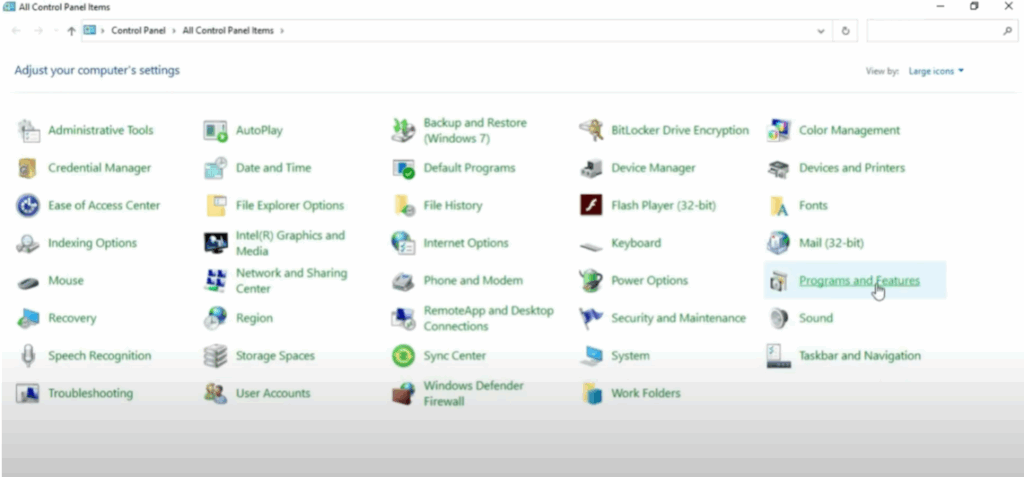Open the Administrative Tools icon
The height and width of the screenshot is (477, 1024).
28,131
